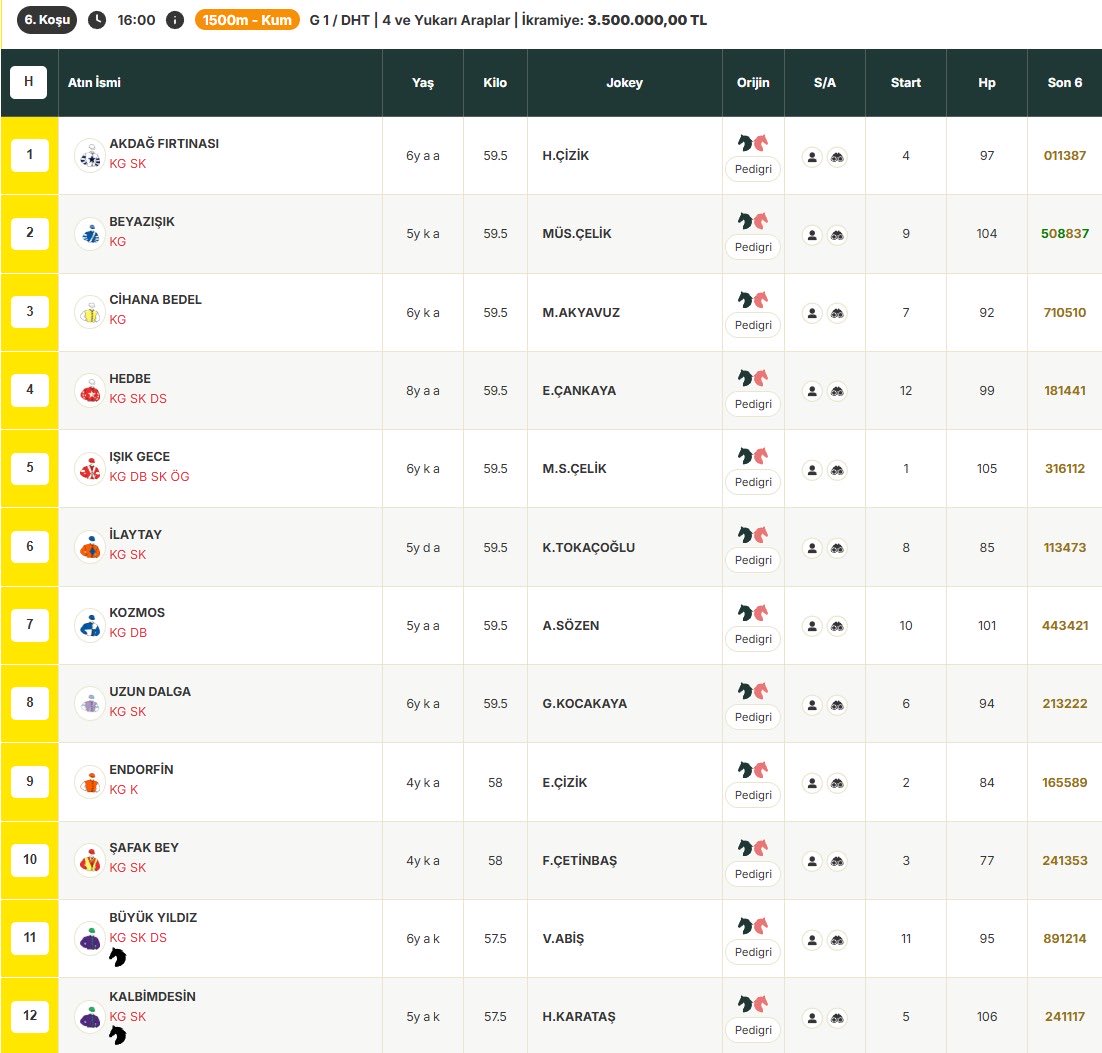Click Hp value 106 for KALBİMDESİN
This screenshot has width=1102, height=1053.
(987, 1016)
